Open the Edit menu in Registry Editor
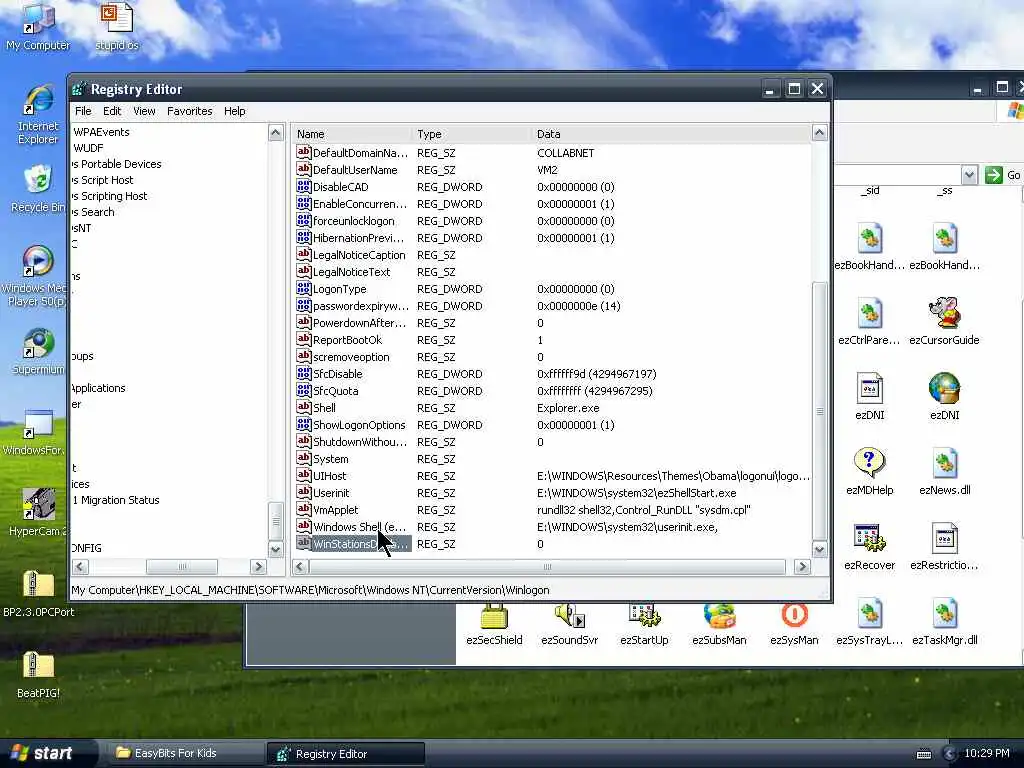The width and height of the screenshot is (1024, 768). pyautogui.click(x=112, y=111)
